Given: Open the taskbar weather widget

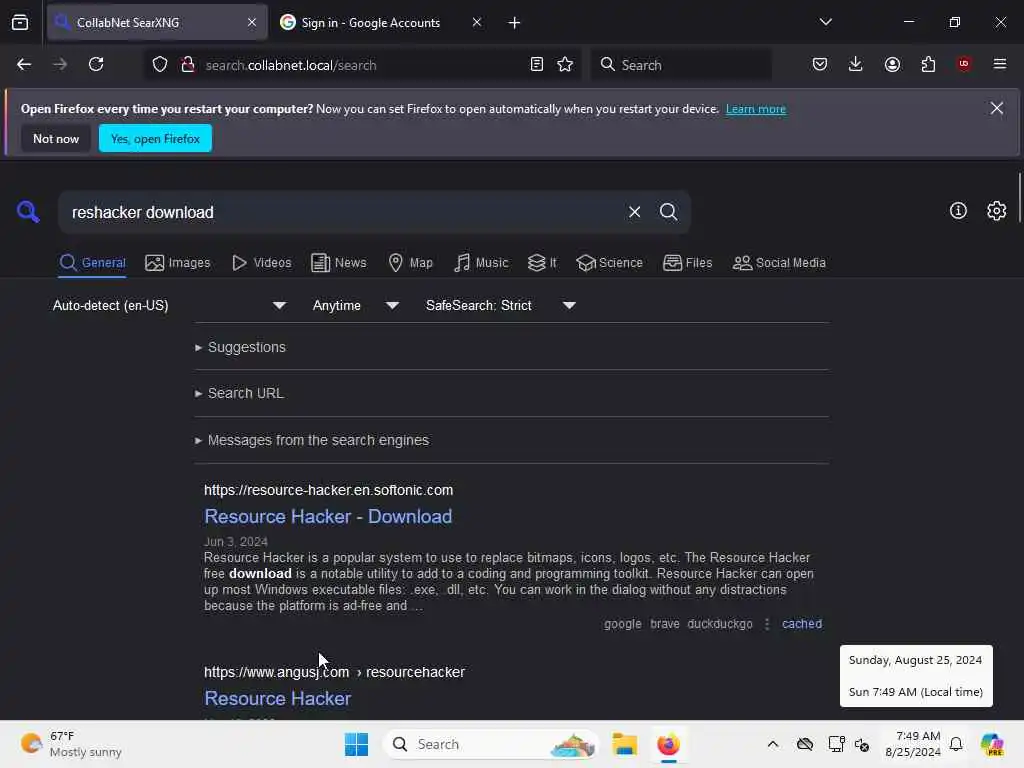Looking at the screenshot, I should click(x=71, y=744).
